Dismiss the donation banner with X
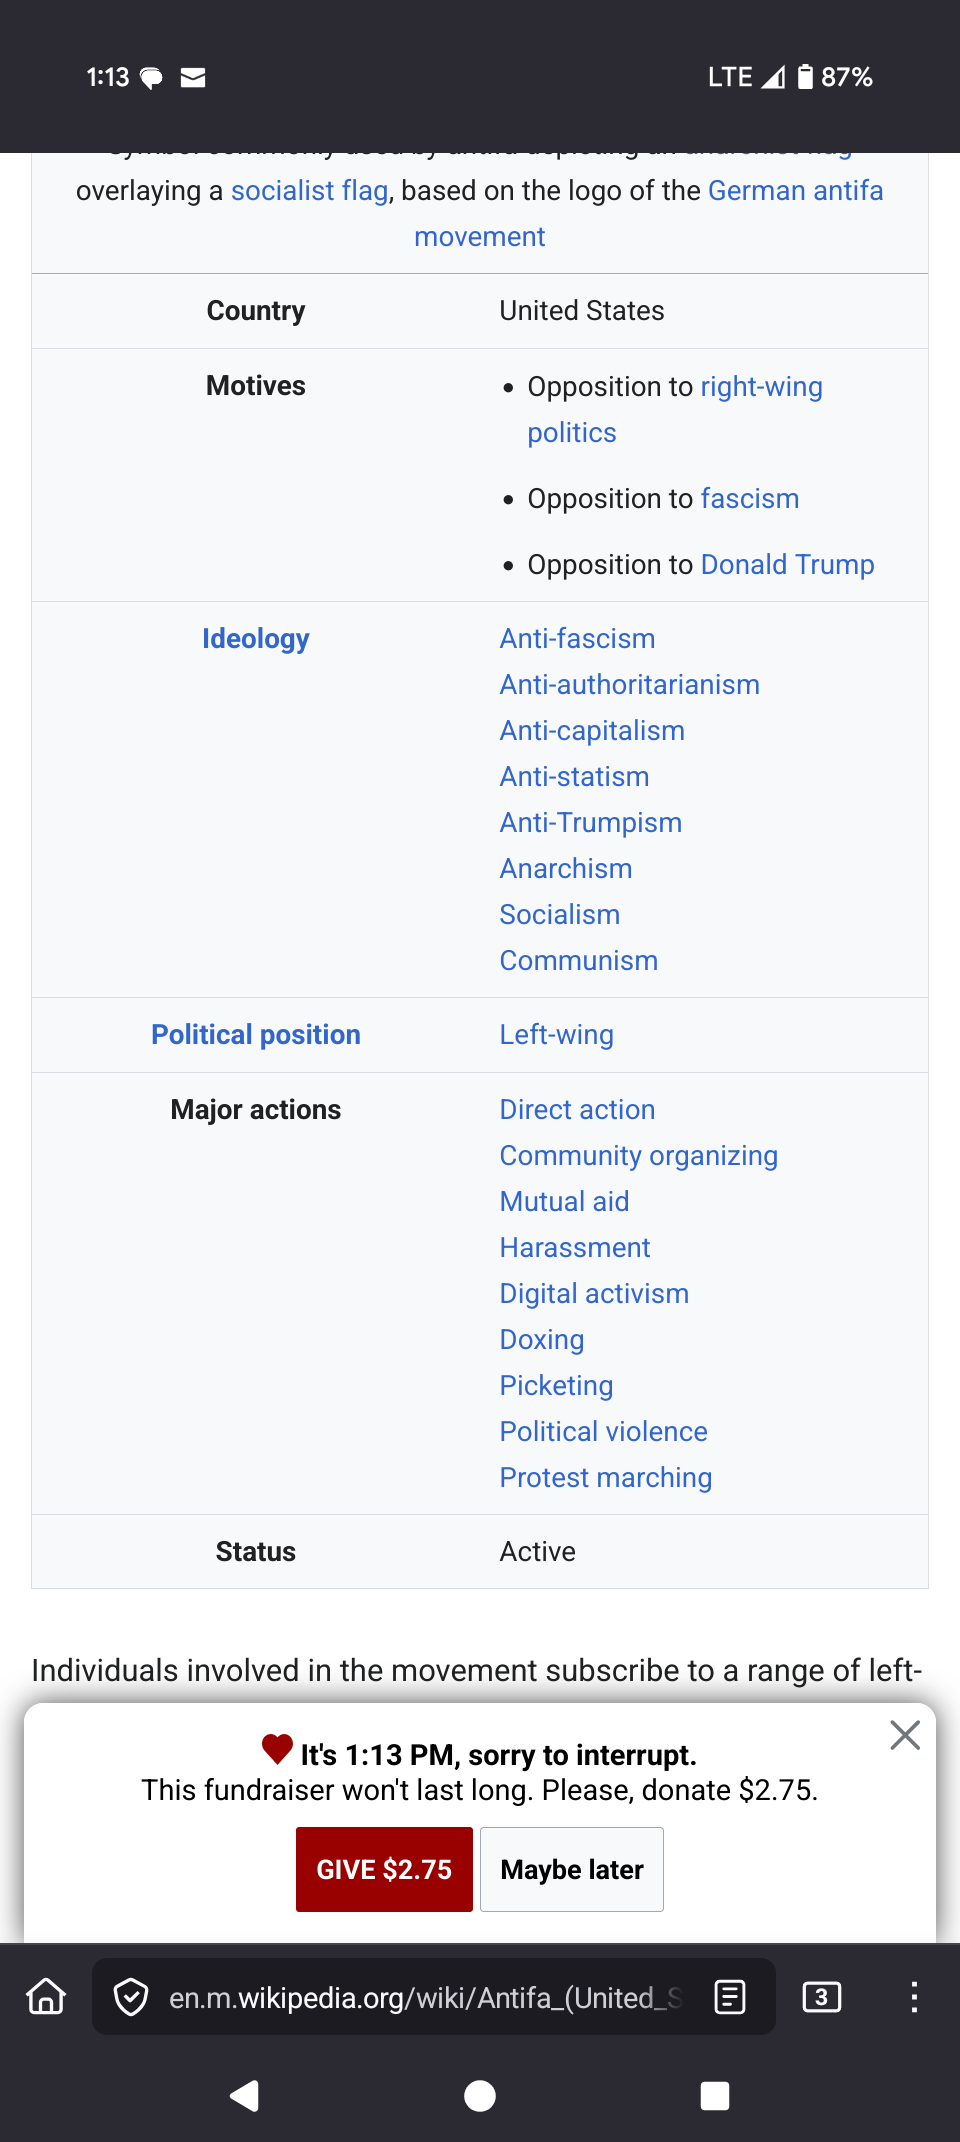Image resolution: width=960 pixels, height=2142 pixels. point(905,1735)
